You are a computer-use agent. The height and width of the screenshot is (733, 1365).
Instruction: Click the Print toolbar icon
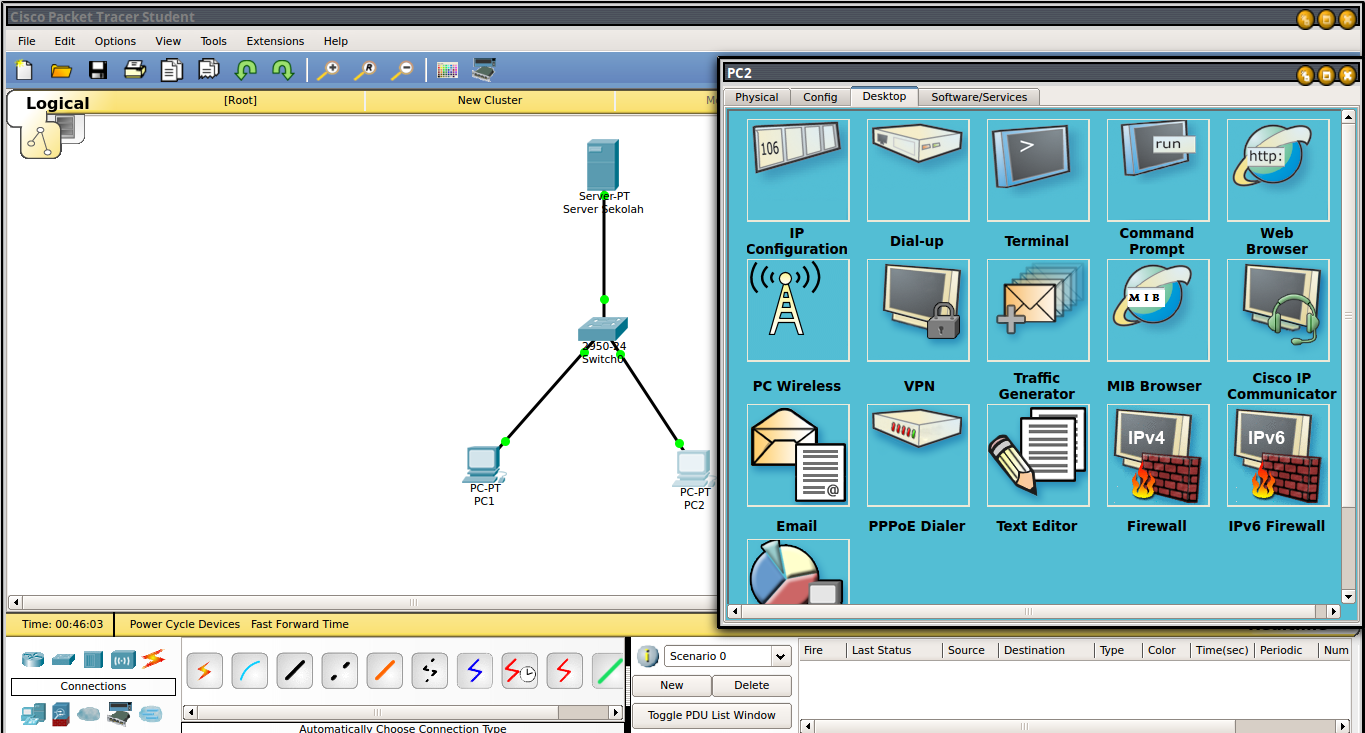(x=135, y=70)
